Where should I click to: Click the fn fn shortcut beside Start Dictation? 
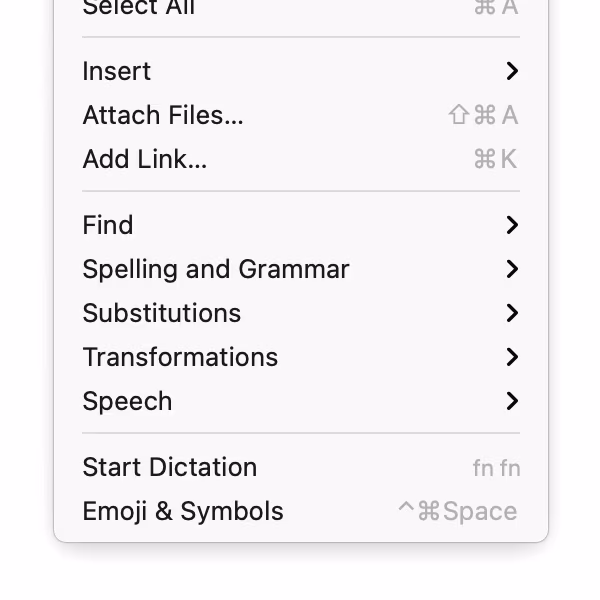[x=496, y=467]
